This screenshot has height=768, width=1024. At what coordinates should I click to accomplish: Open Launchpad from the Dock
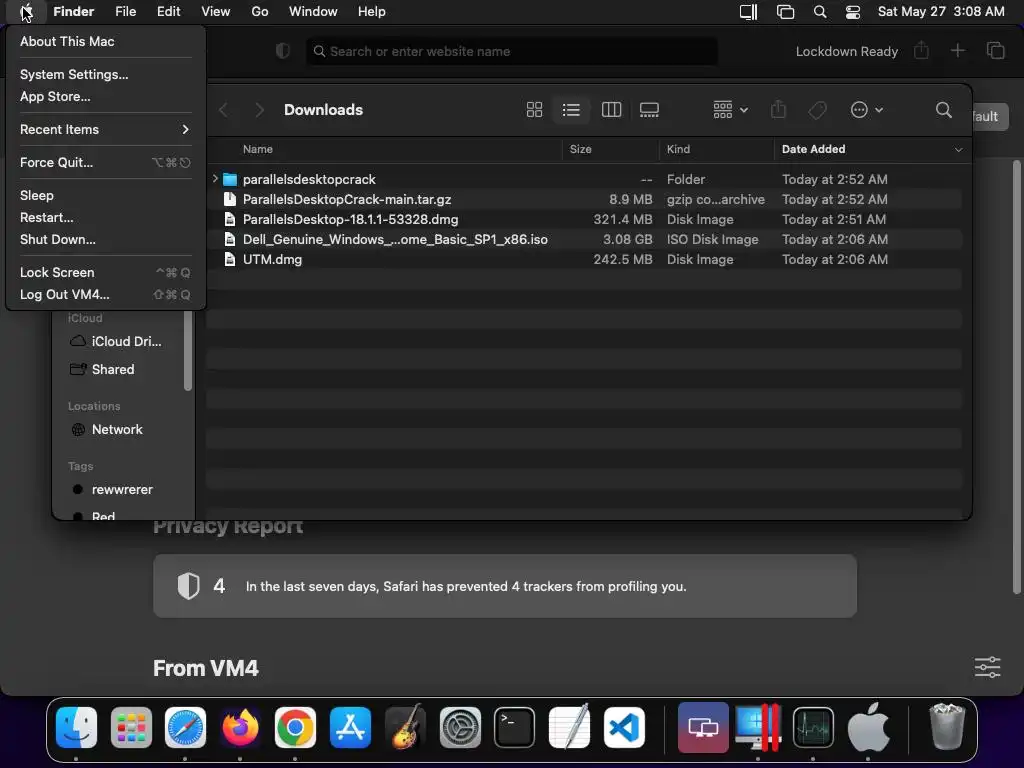click(131, 728)
